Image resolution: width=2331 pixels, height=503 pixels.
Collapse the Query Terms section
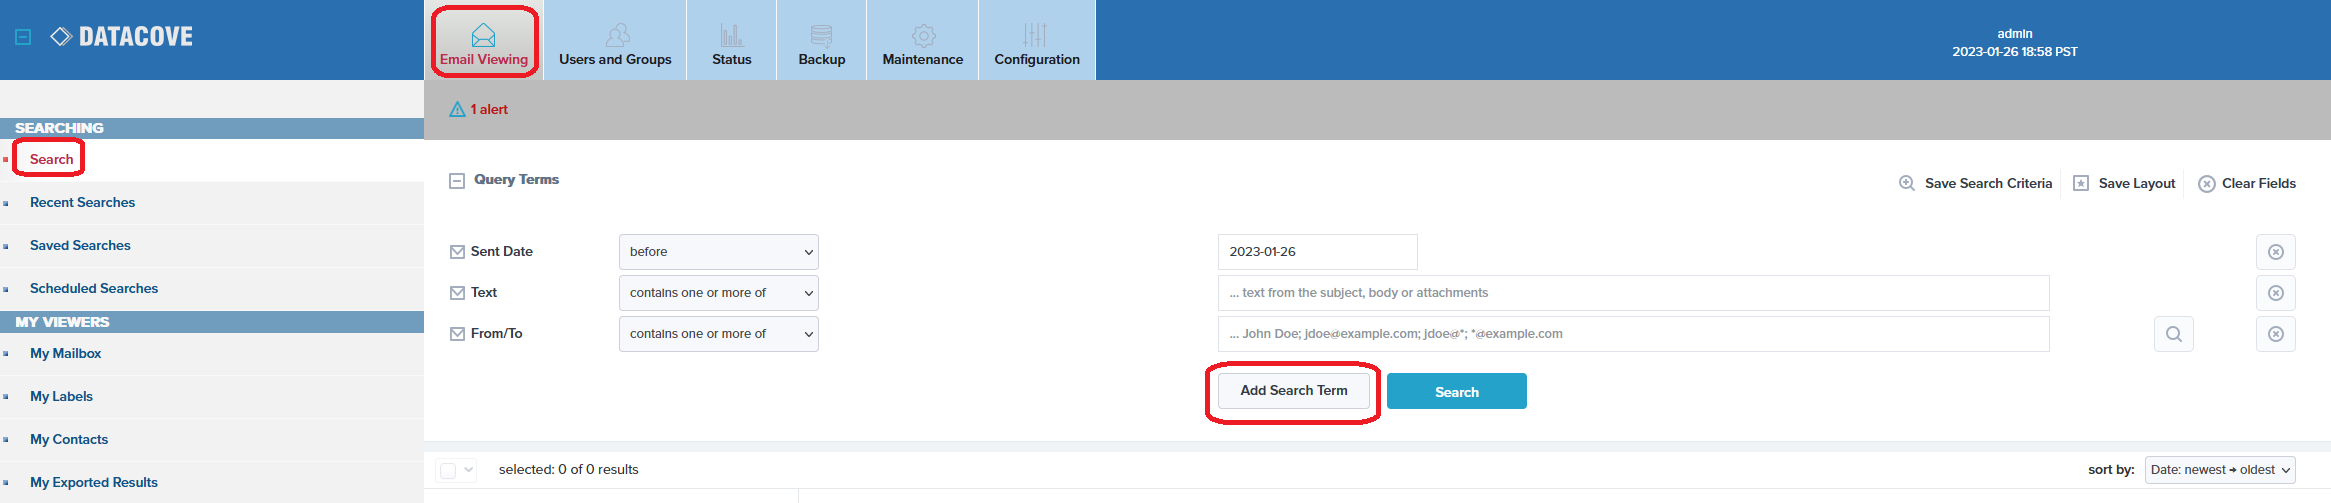pos(457,181)
